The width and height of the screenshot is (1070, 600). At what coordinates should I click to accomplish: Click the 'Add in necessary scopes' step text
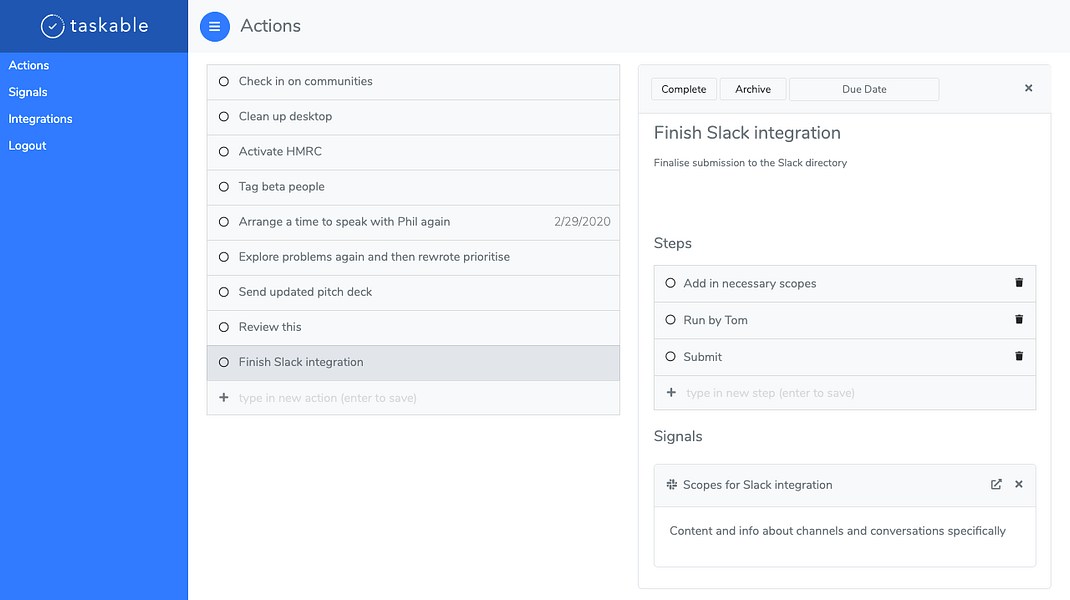pos(749,283)
